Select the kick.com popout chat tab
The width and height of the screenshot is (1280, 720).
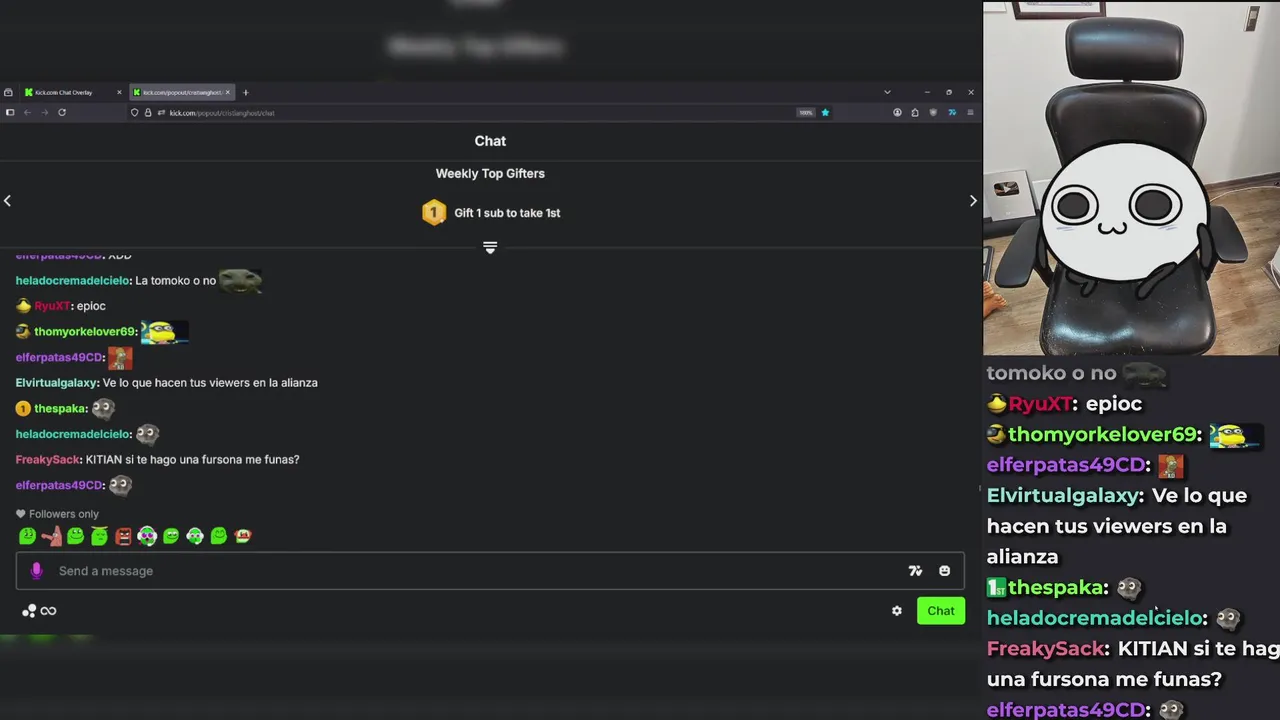[x=180, y=92]
